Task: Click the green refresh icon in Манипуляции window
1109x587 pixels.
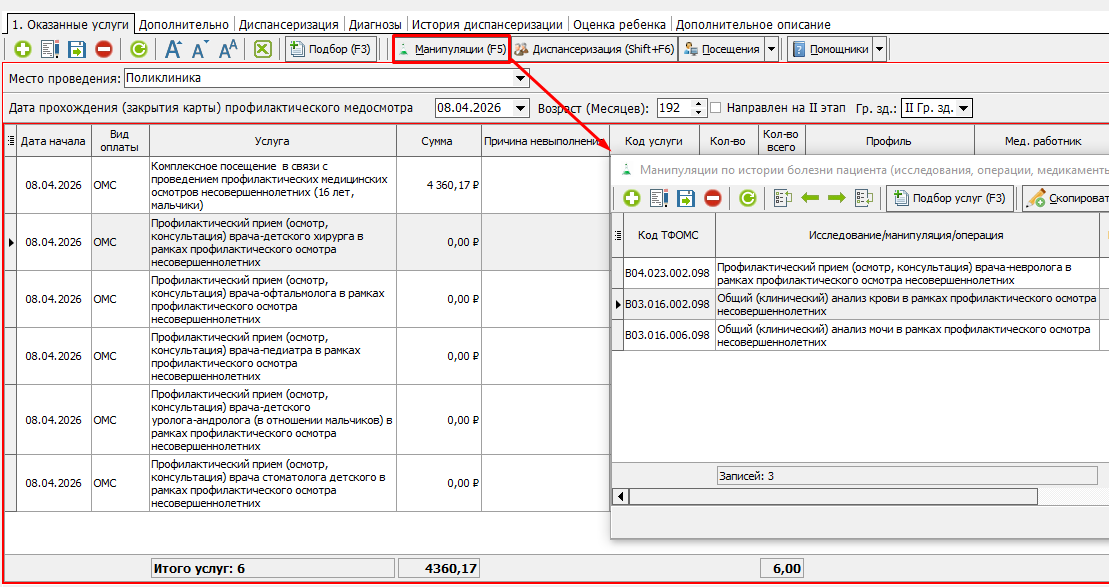Action: pyautogui.click(x=747, y=198)
